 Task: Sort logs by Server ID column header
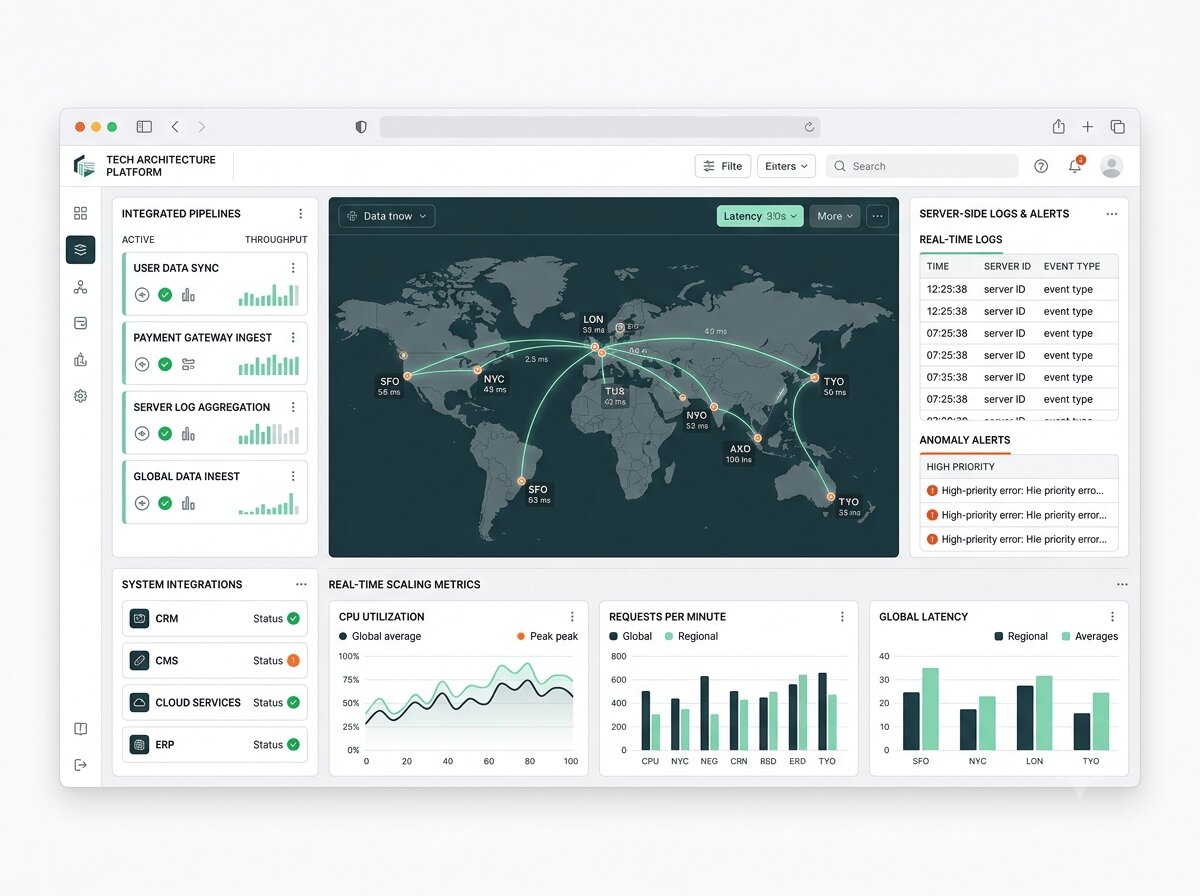[x=1007, y=266]
